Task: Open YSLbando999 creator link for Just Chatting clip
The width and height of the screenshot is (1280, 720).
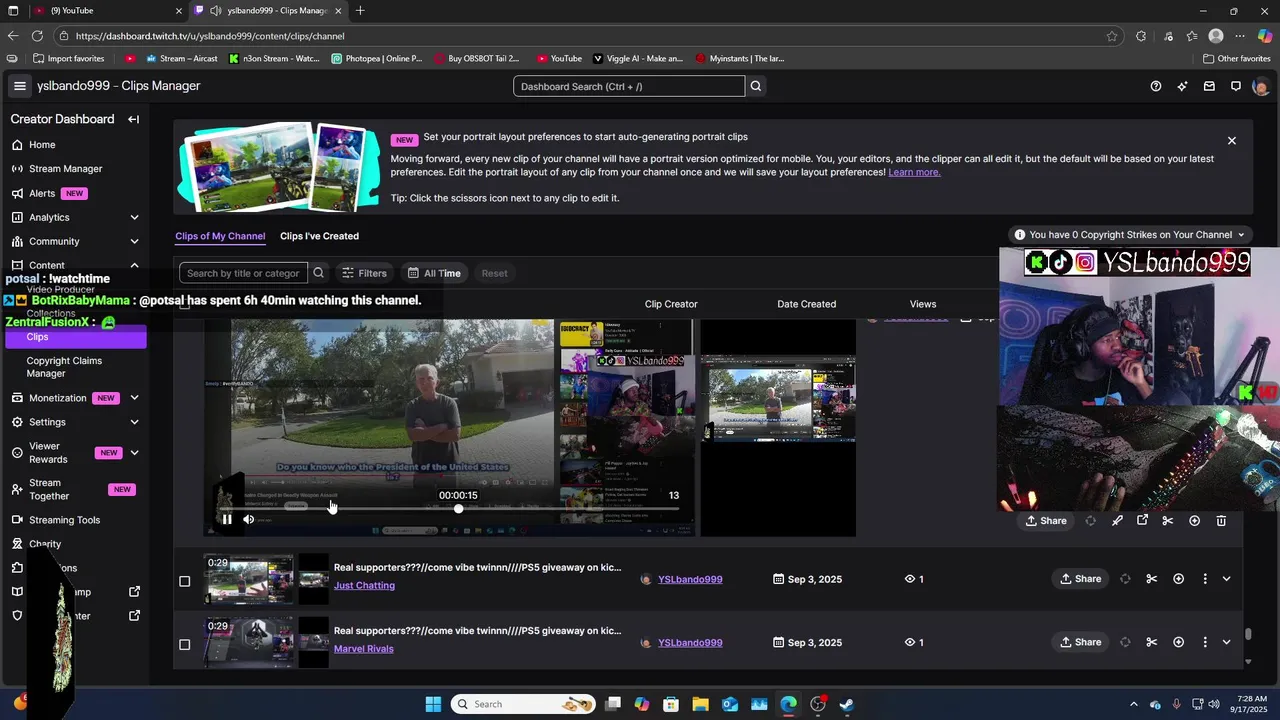Action: coord(690,579)
